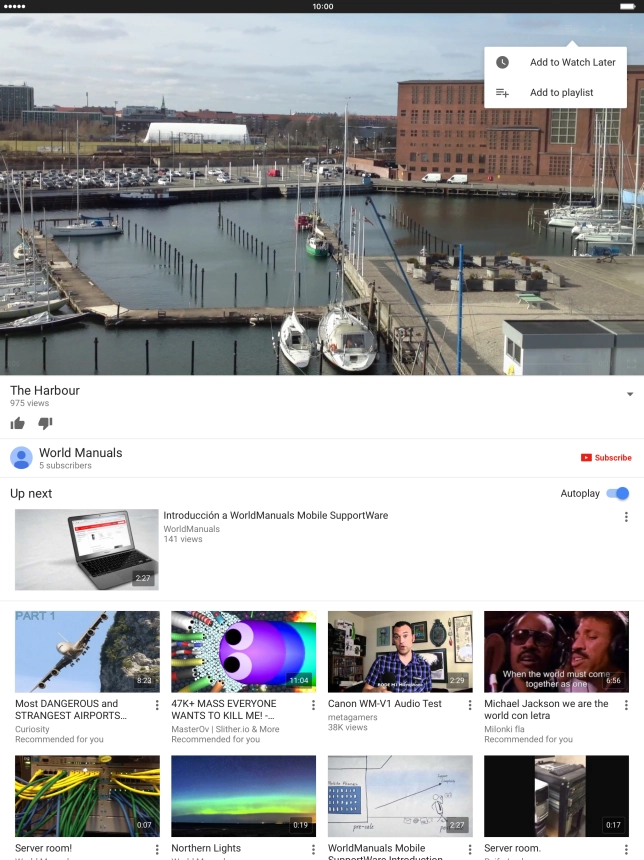Open Most DANGEROUS and STRANGEST AIRPORTS title

point(71,709)
